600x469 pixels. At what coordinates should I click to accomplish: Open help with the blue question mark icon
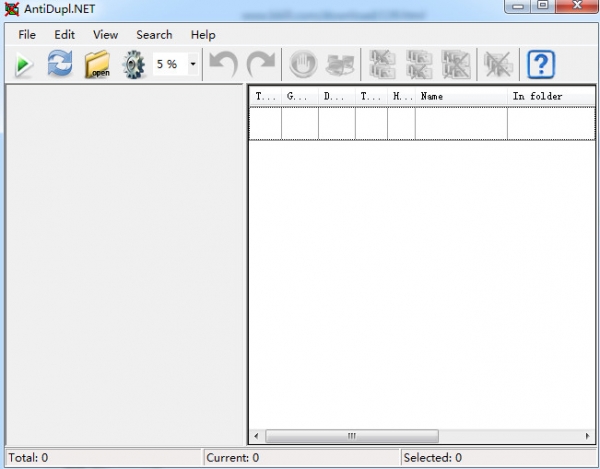541,64
